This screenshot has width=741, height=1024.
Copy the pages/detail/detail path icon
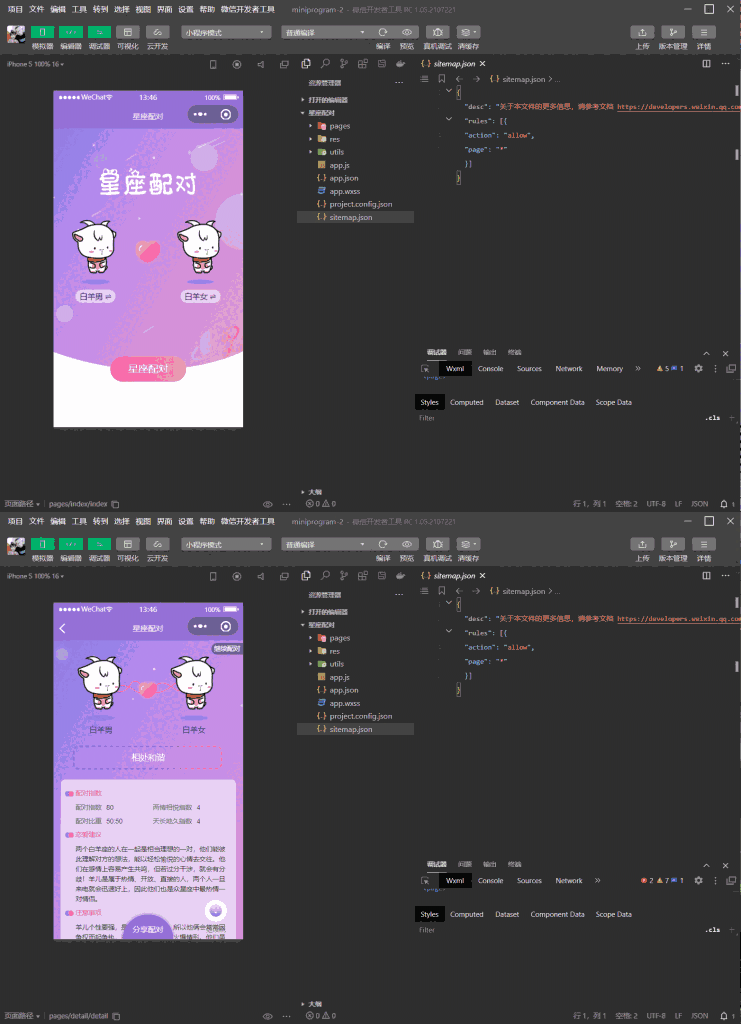pos(116,1016)
